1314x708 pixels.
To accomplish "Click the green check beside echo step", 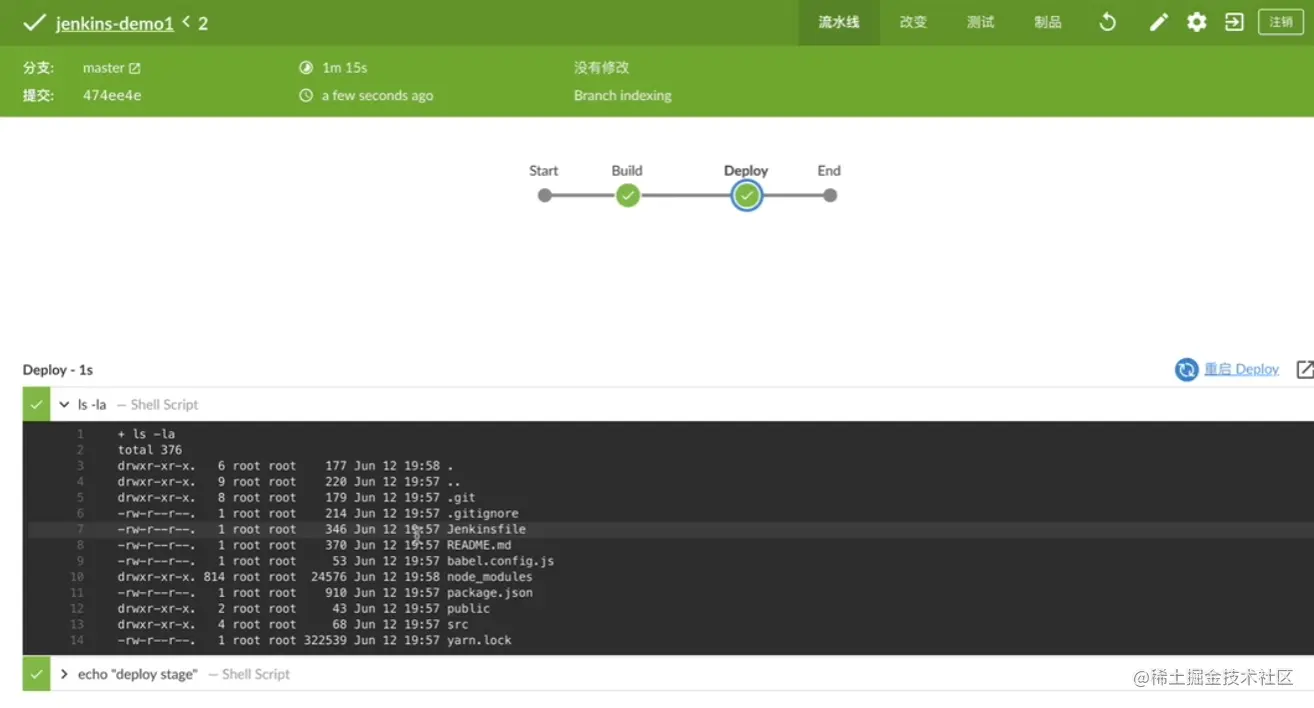I will click(x=36, y=674).
